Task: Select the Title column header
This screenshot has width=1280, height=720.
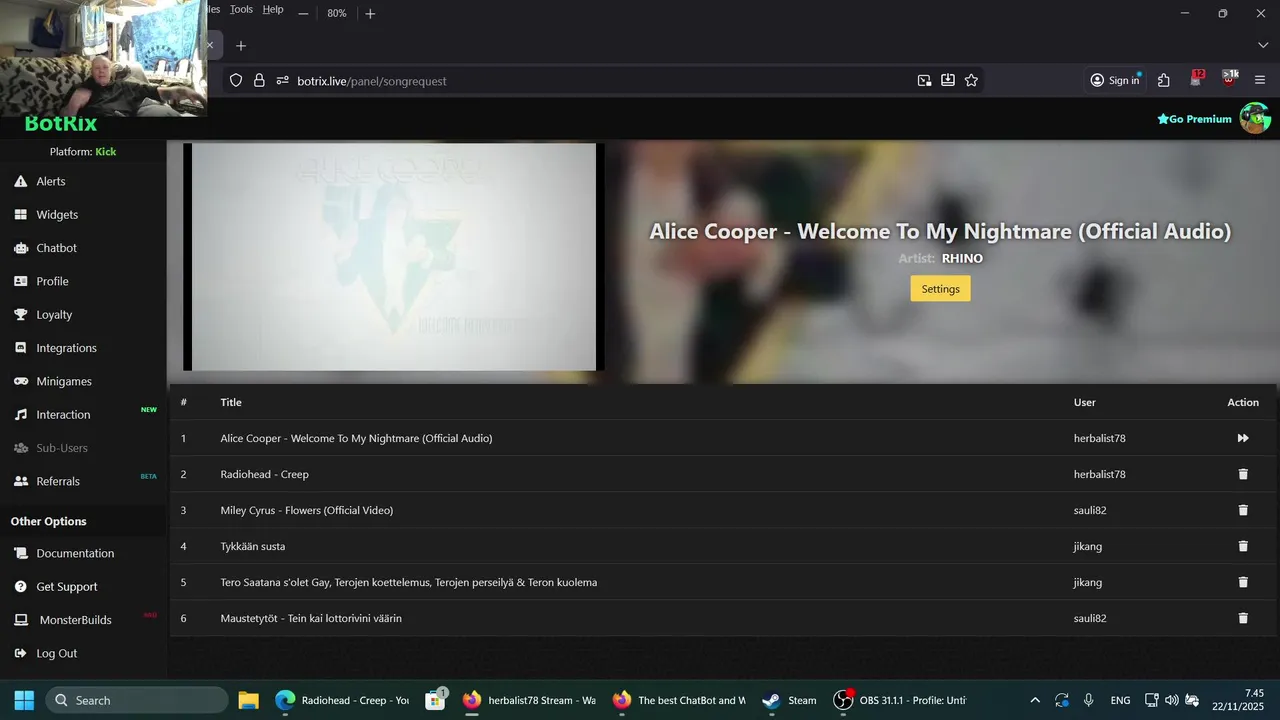Action: point(231,402)
